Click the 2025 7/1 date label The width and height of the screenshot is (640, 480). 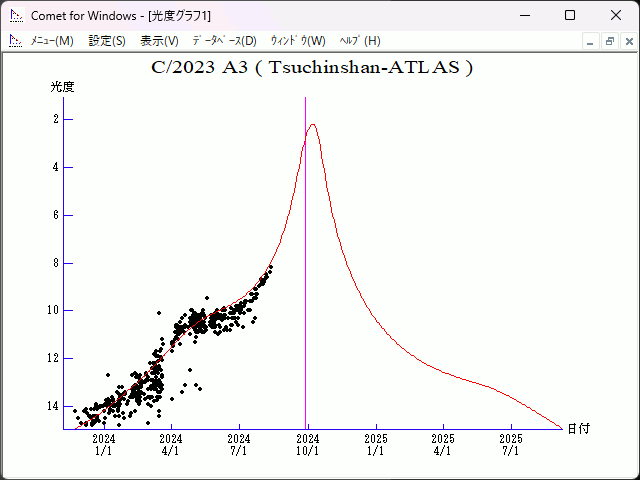coord(511,445)
